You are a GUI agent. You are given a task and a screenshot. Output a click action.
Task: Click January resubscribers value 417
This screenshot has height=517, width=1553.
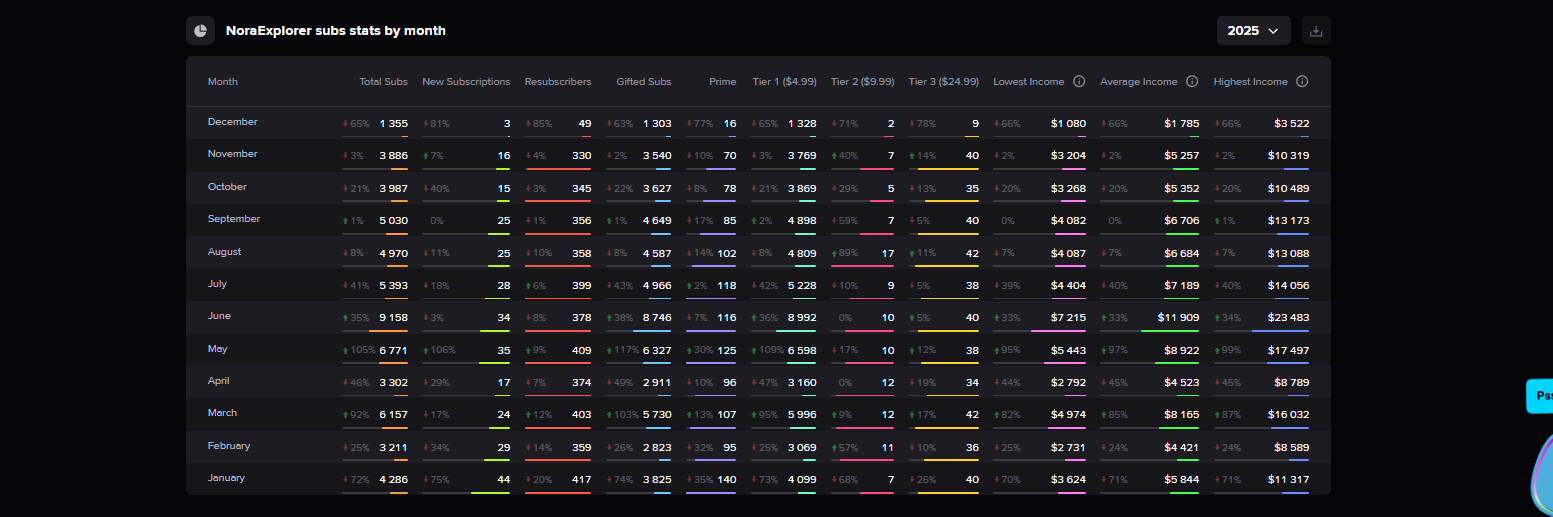(x=582, y=480)
